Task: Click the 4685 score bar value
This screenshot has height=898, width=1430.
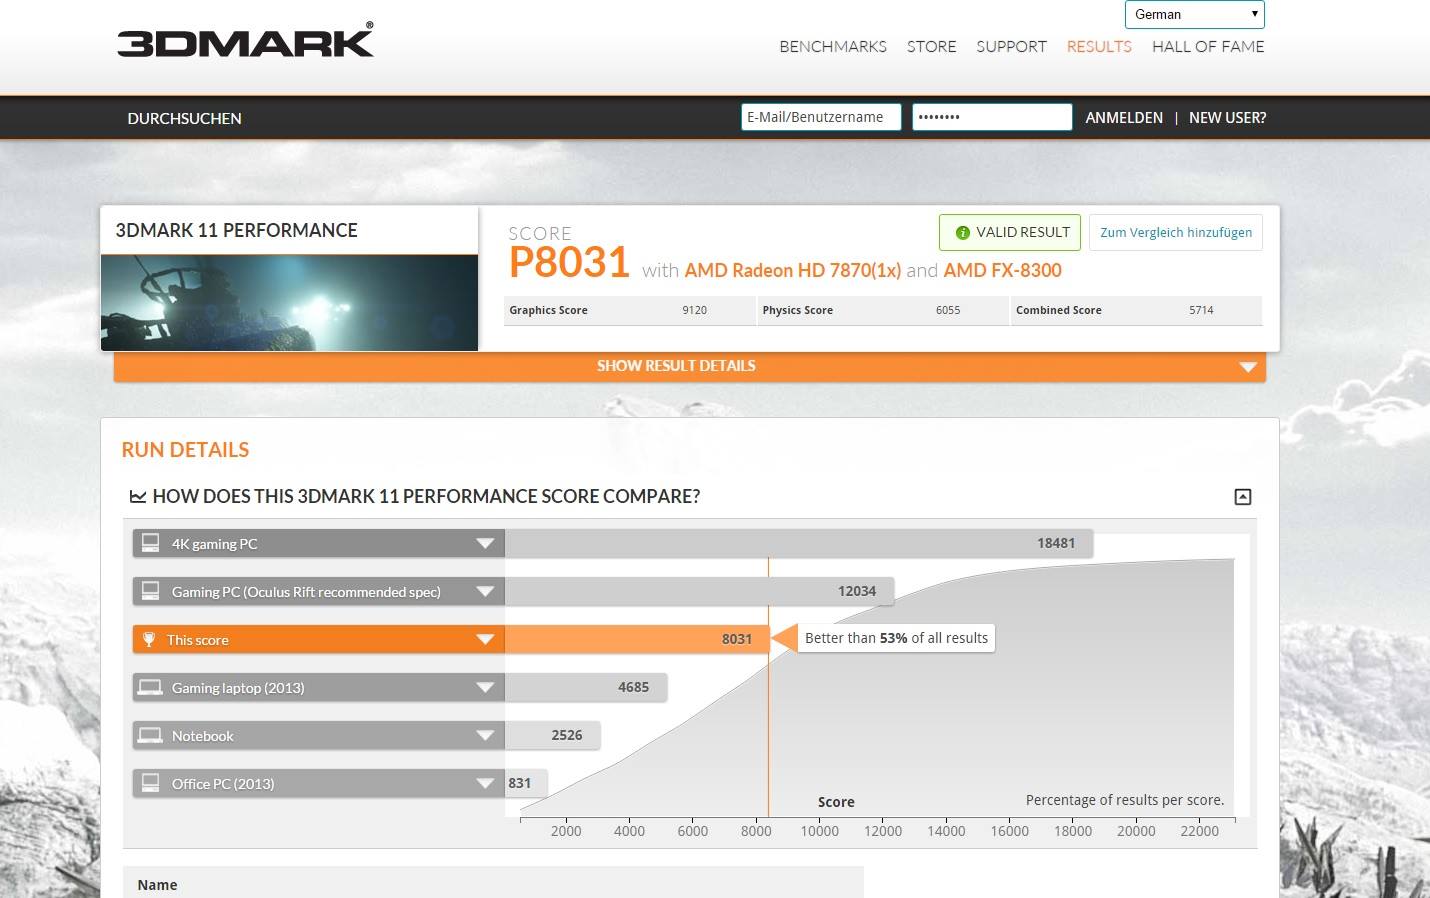Action: [633, 687]
